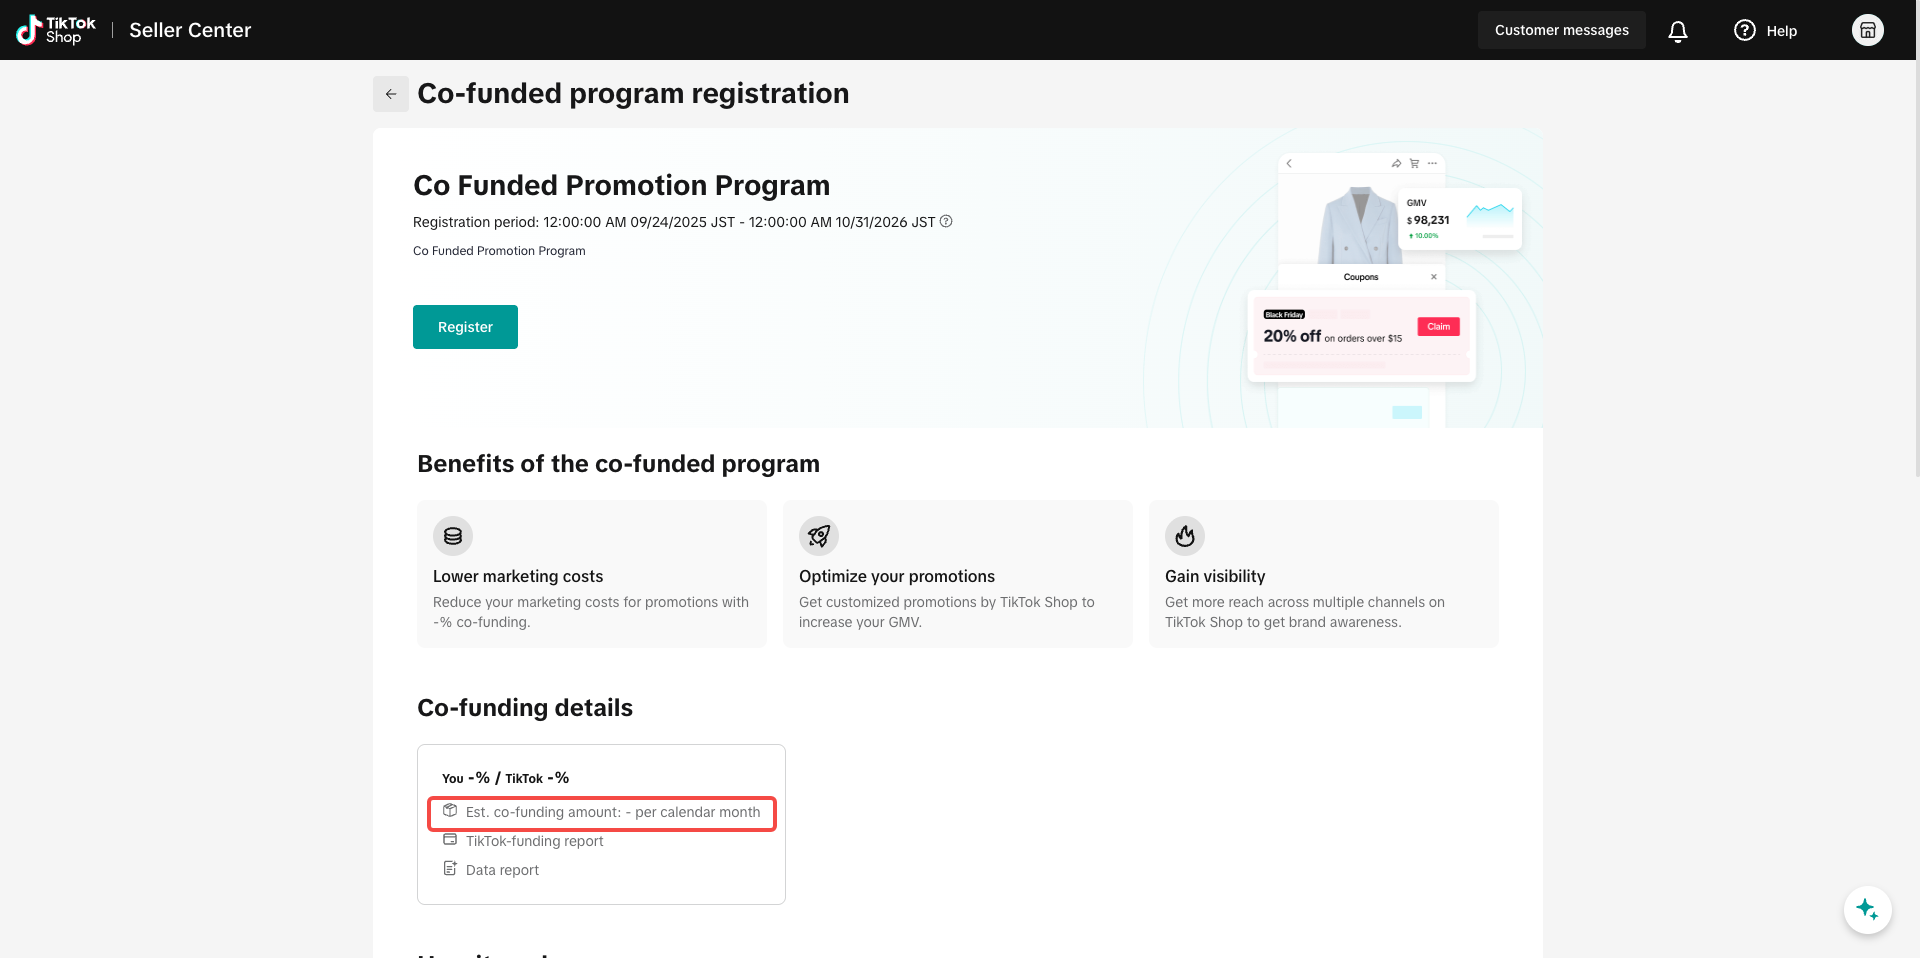This screenshot has width=1920, height=958.
Task: Click the TikTok-funding report card icon
Action: coord(450,840)
